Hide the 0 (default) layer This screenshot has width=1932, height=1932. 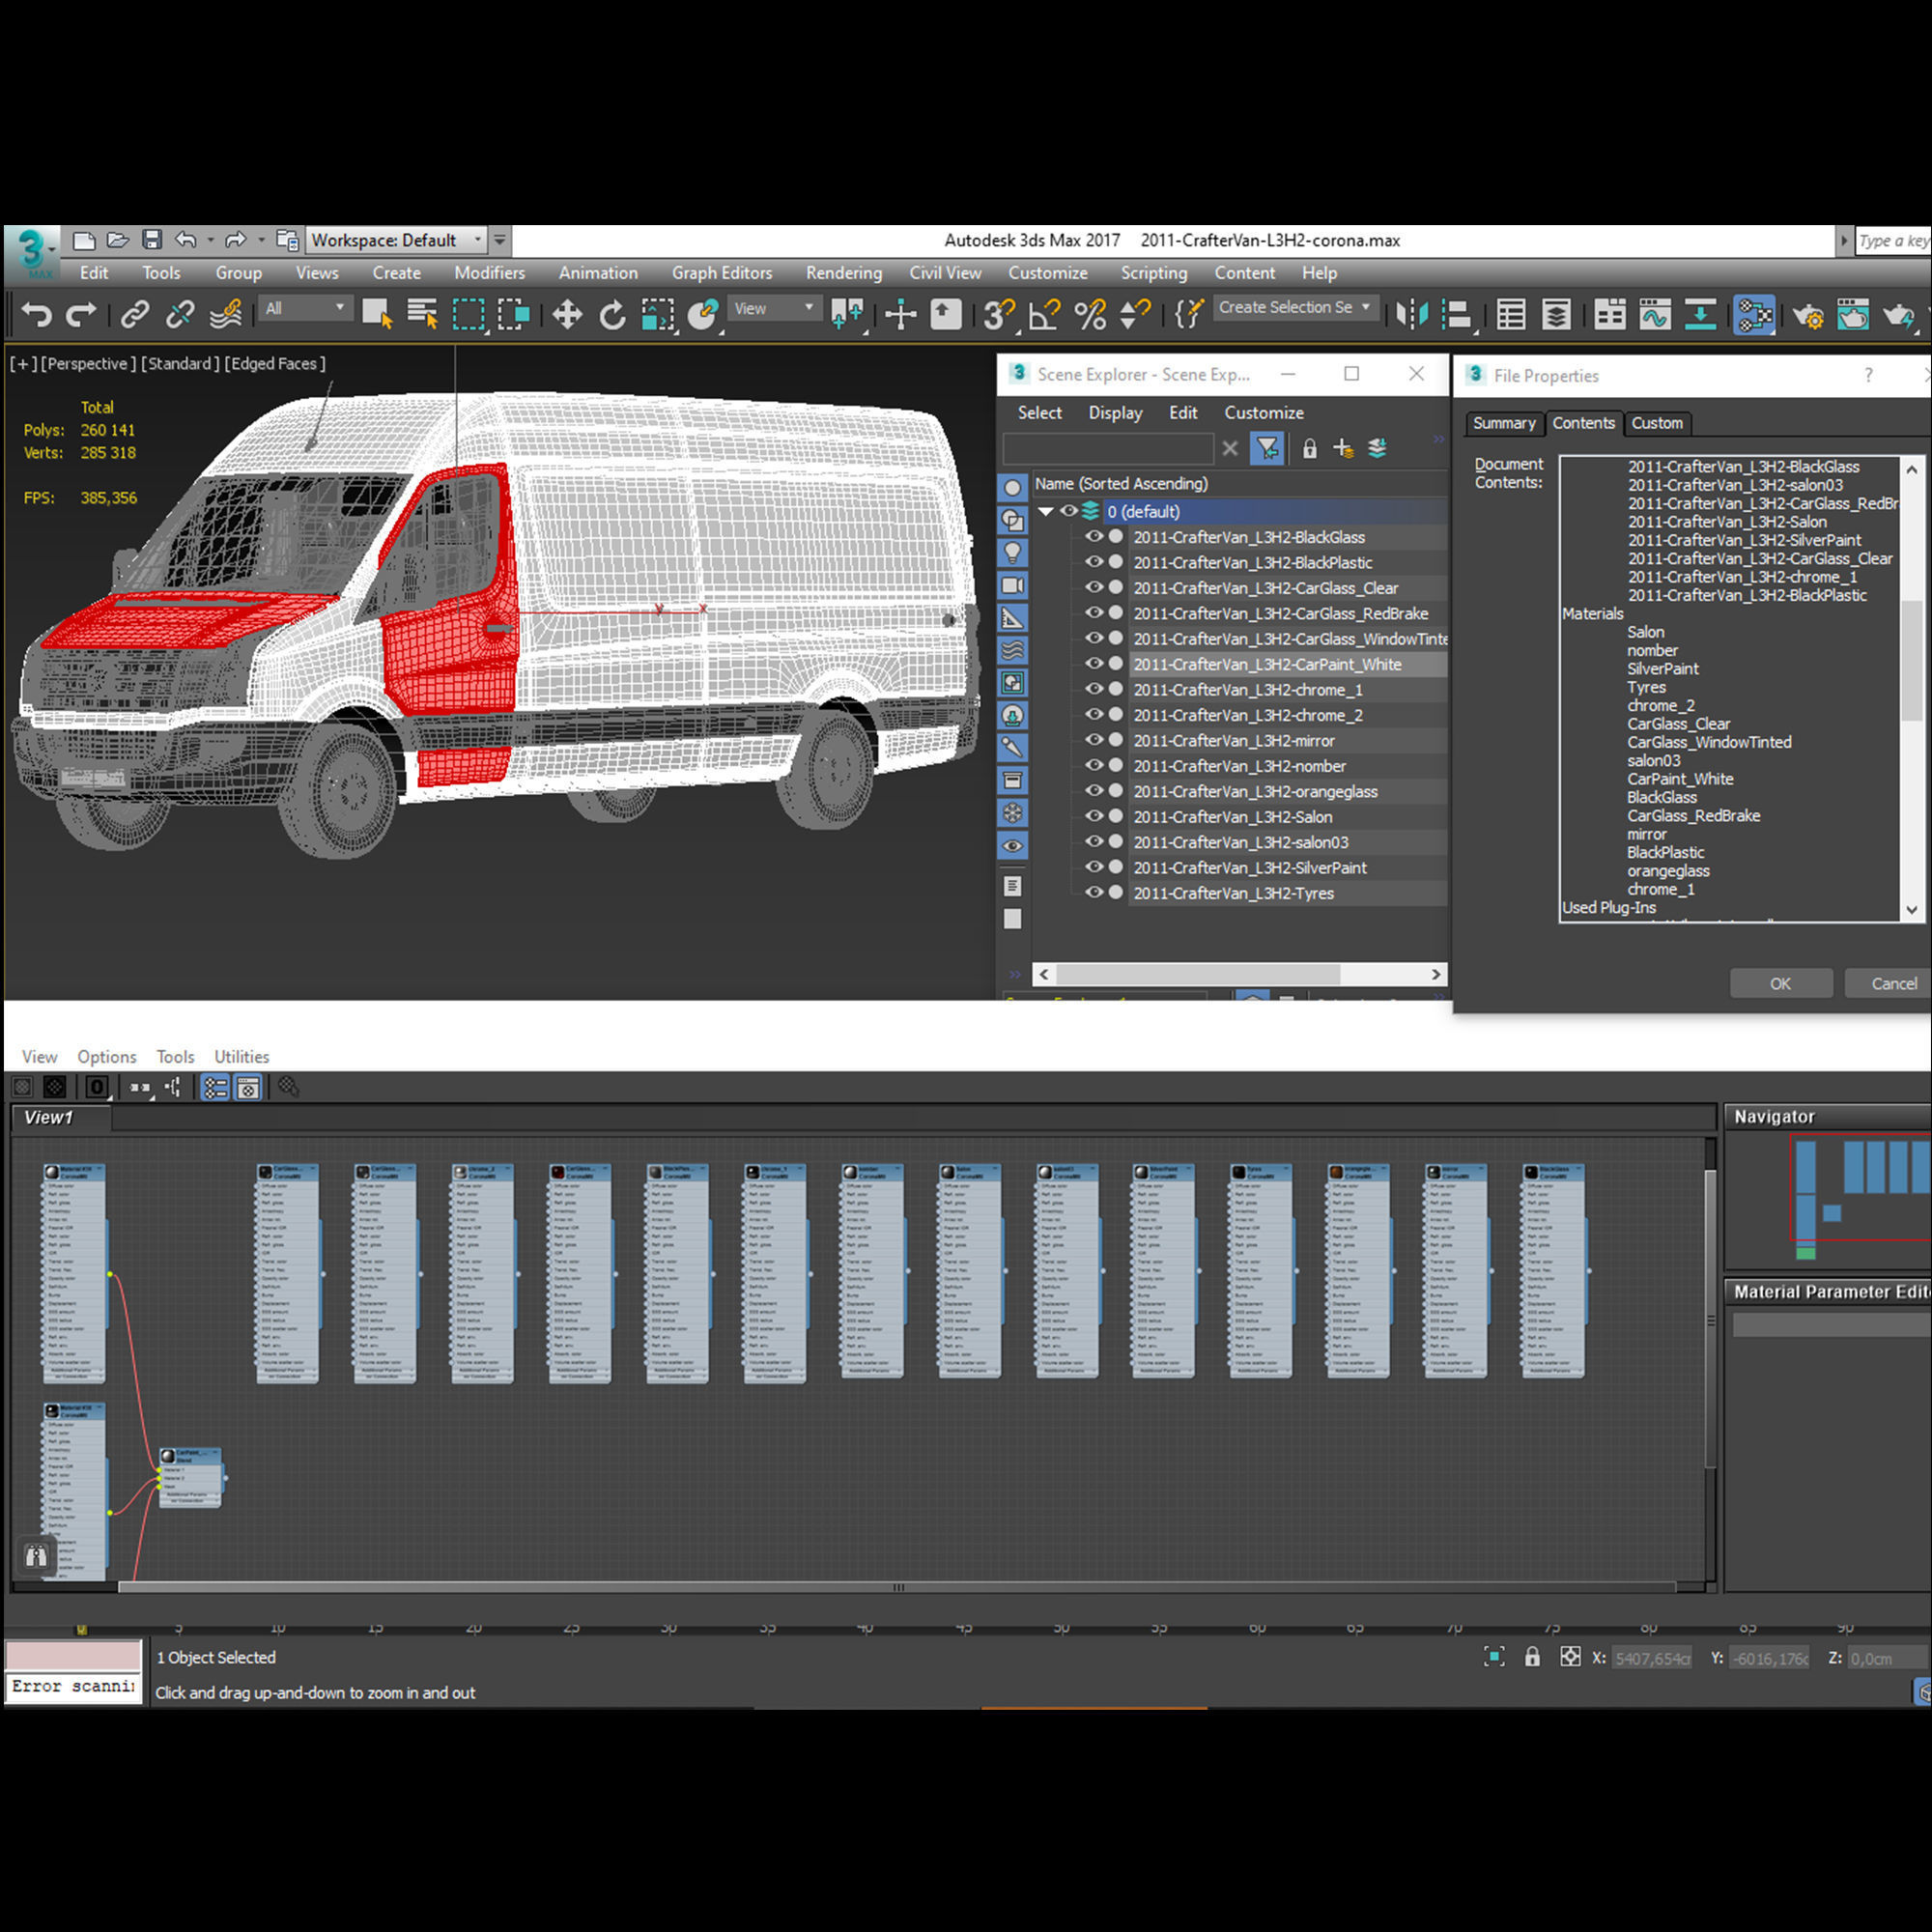click(x=1069, y=511)
